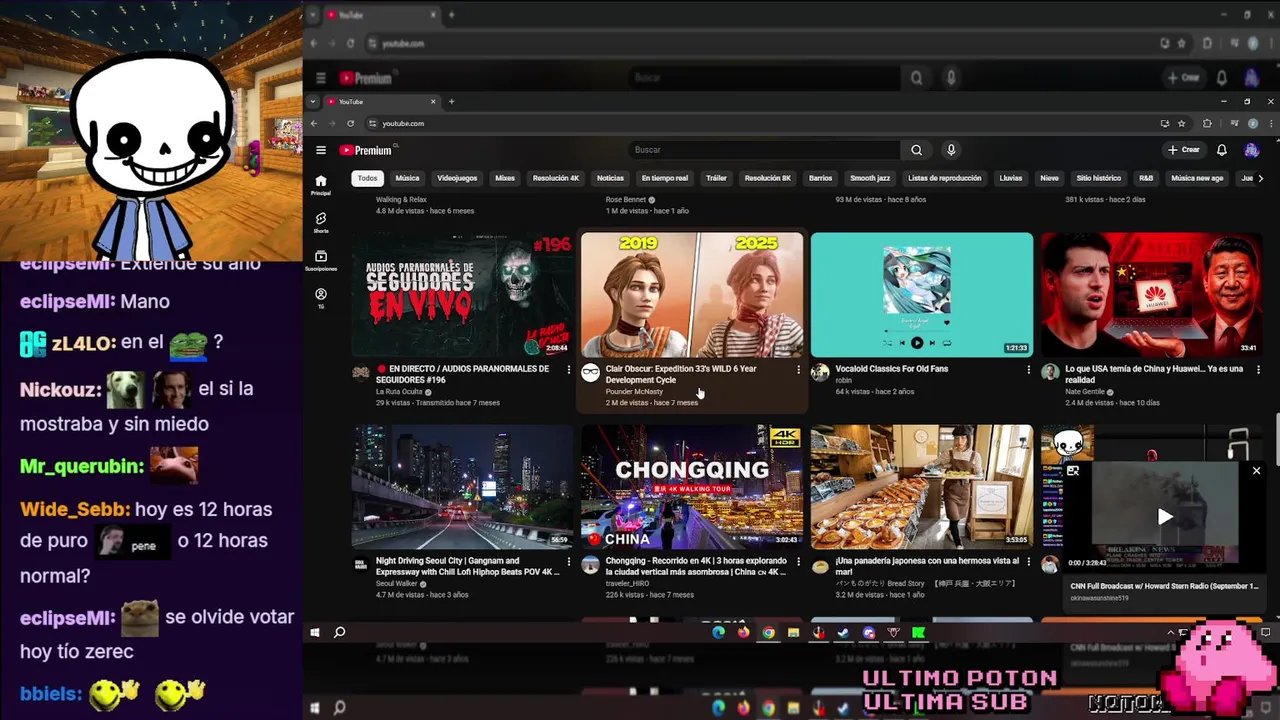Open options for Night Driving Seoul video
Image resolution: width=1280 pixels, height=720 pixels.
point(569,562)
